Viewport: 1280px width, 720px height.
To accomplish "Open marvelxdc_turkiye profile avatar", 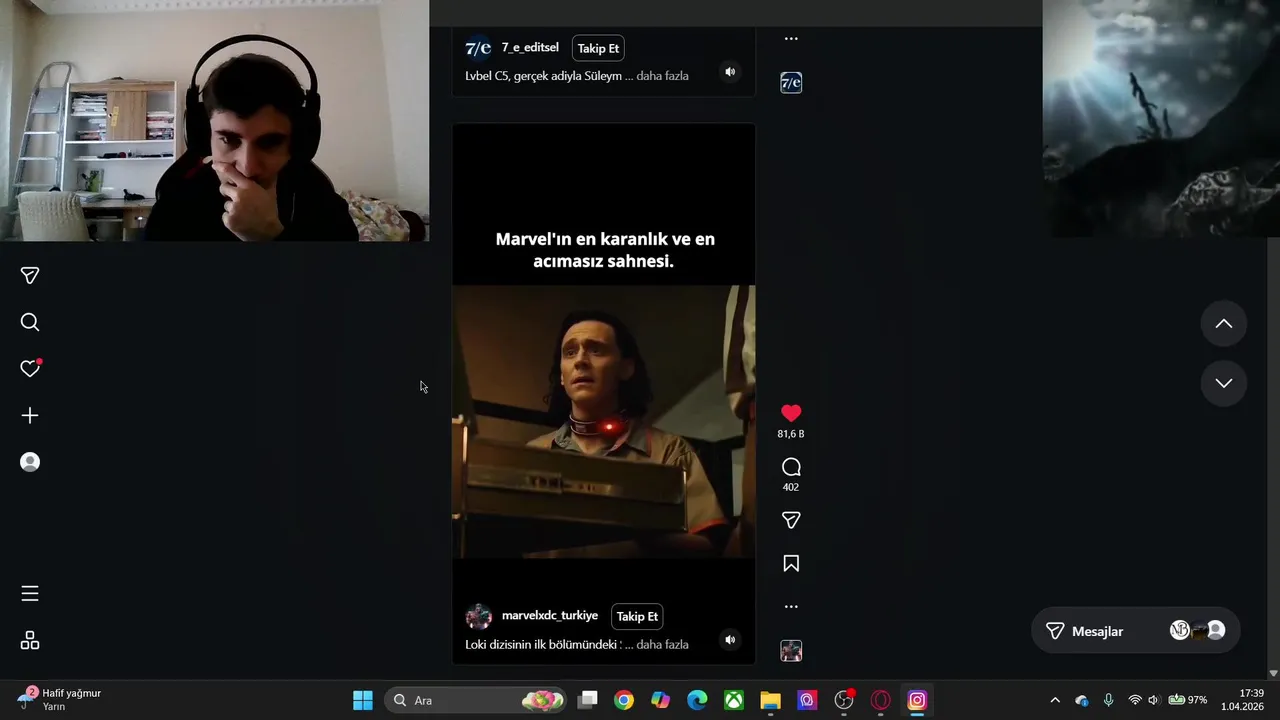I will point(479,616).
